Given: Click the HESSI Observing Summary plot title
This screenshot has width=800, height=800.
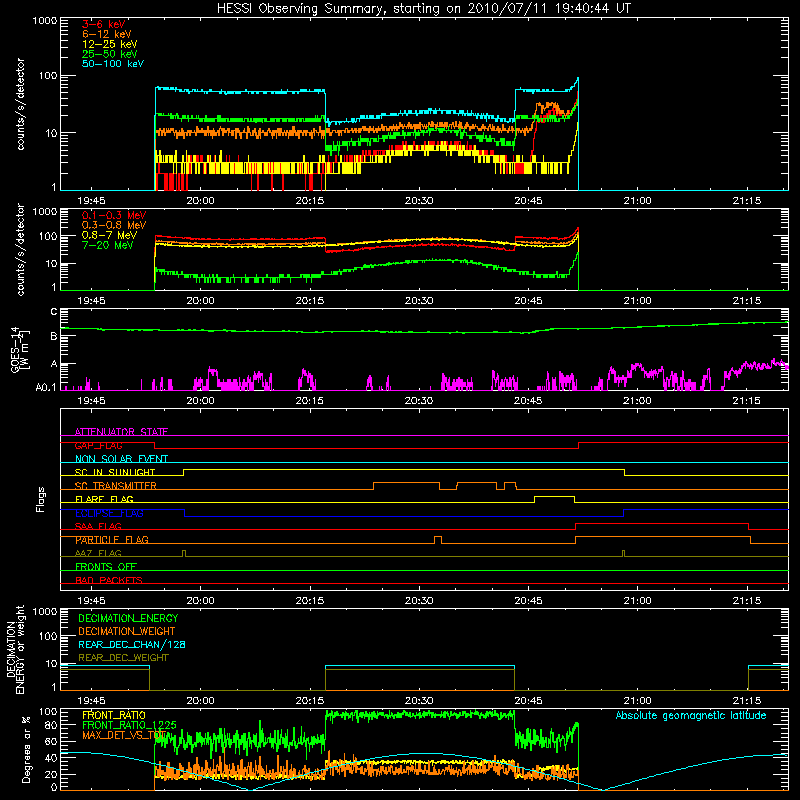Looking at the screenshot, I should (x=424, y=8).
